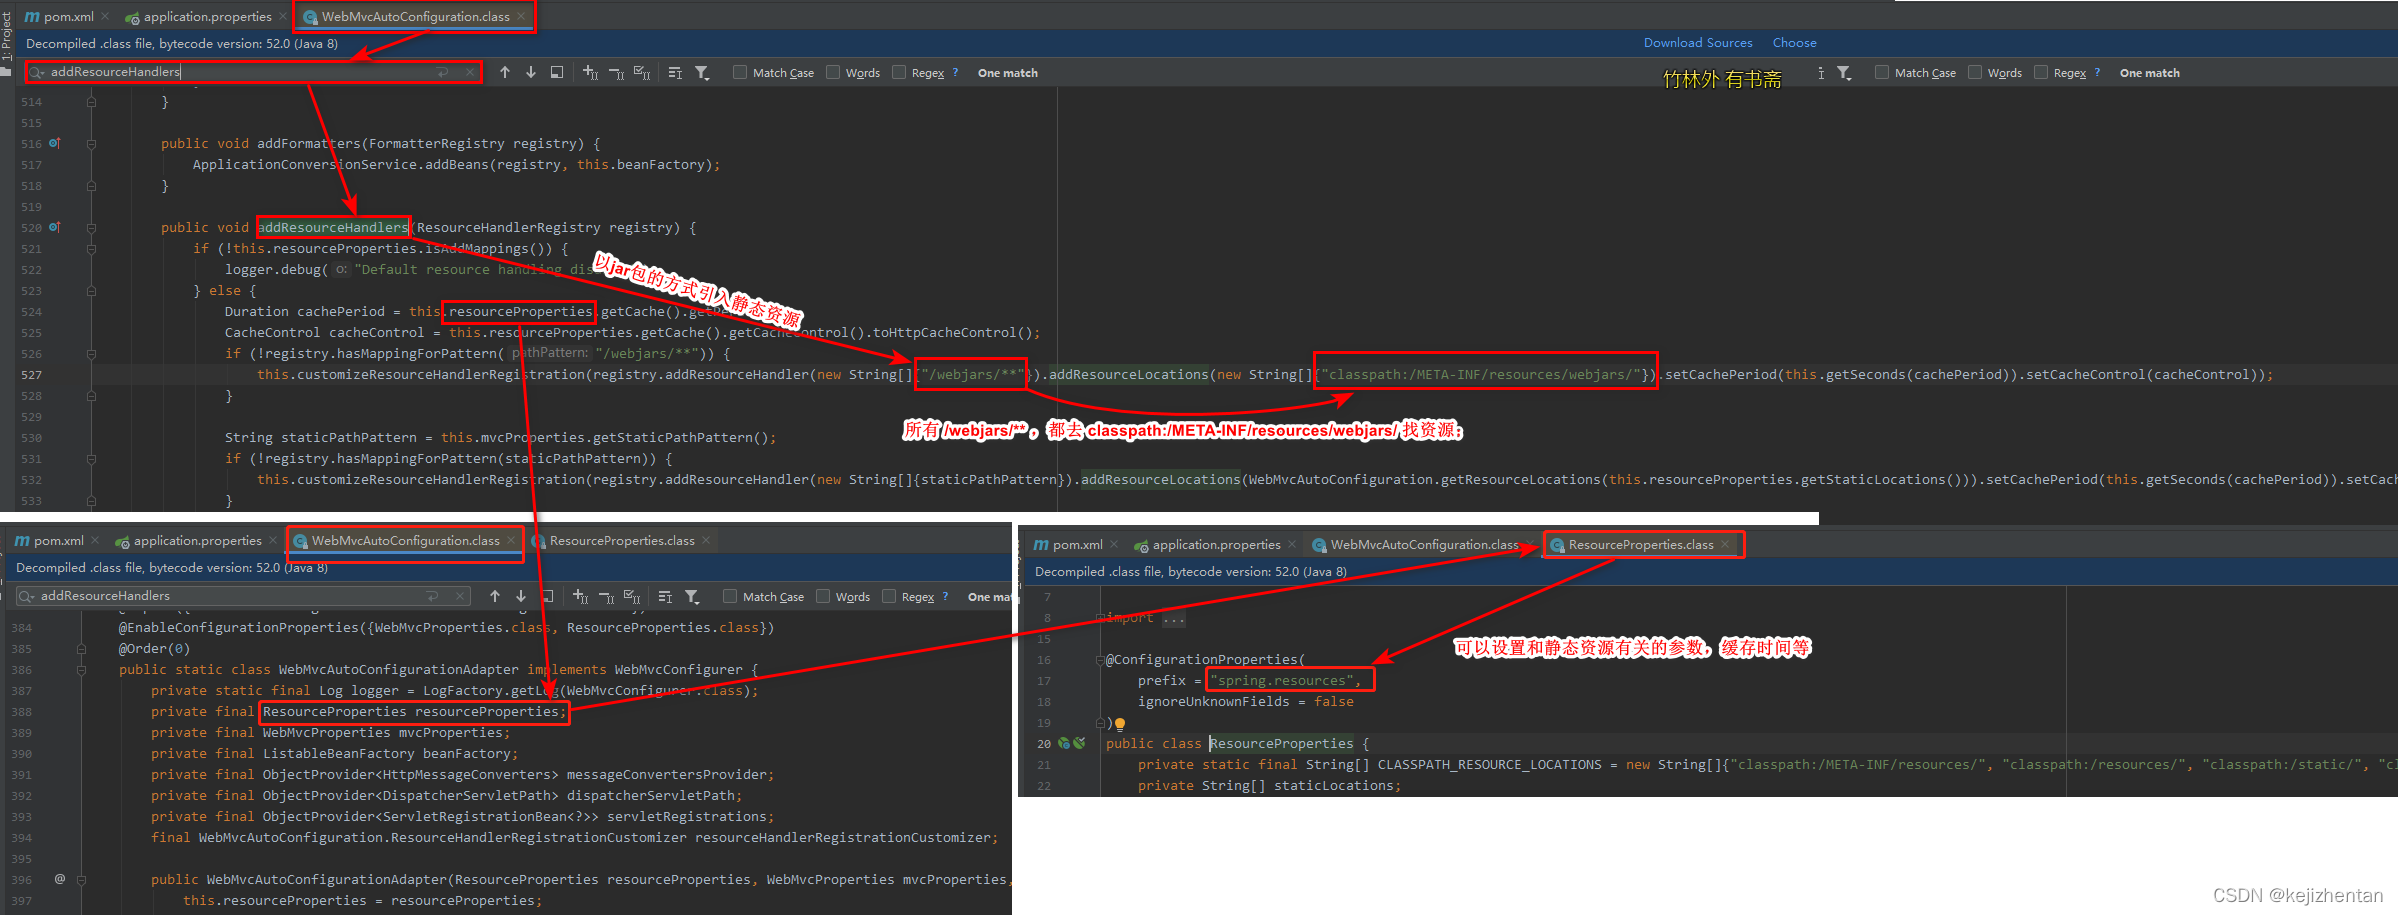
Task: Open the filter funnel beside Match Case in top window
Action: (x=702, y=72)
